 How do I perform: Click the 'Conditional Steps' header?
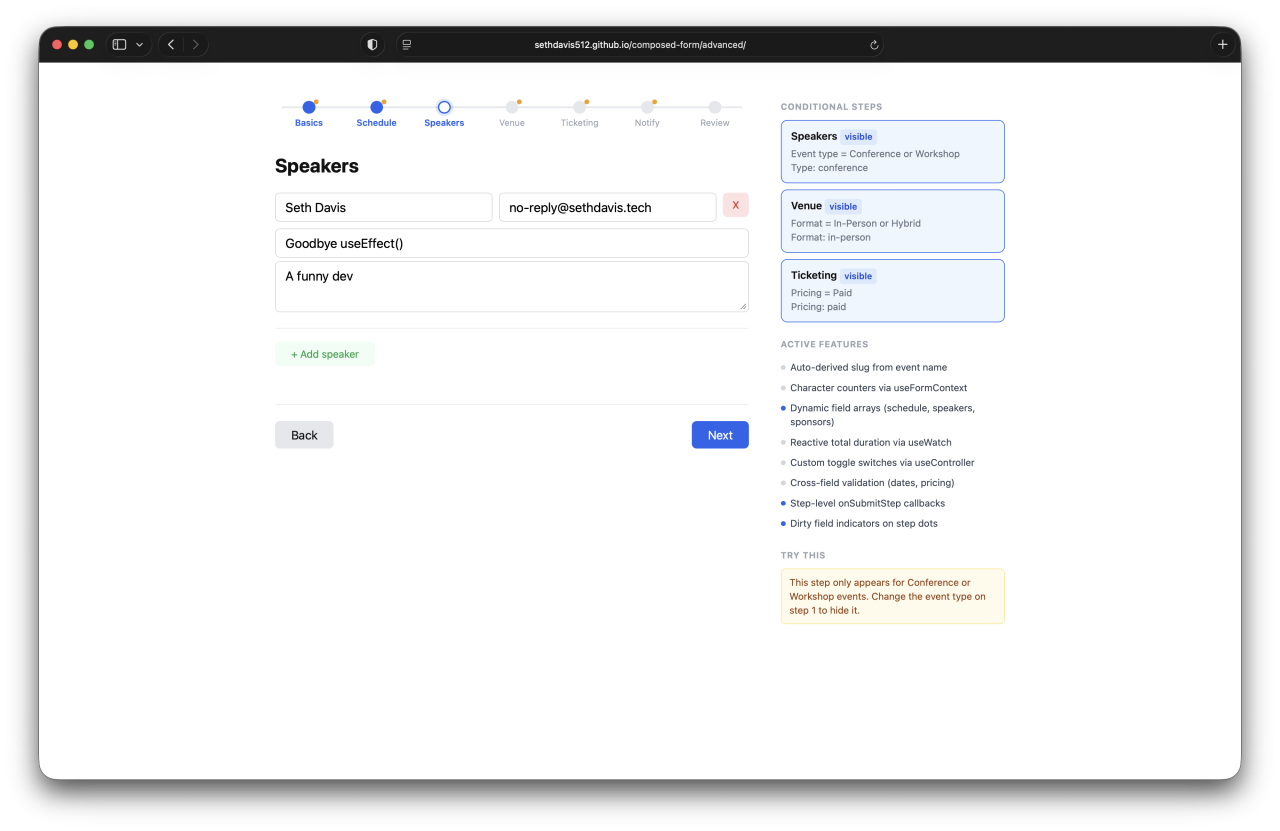click(832, 107)
